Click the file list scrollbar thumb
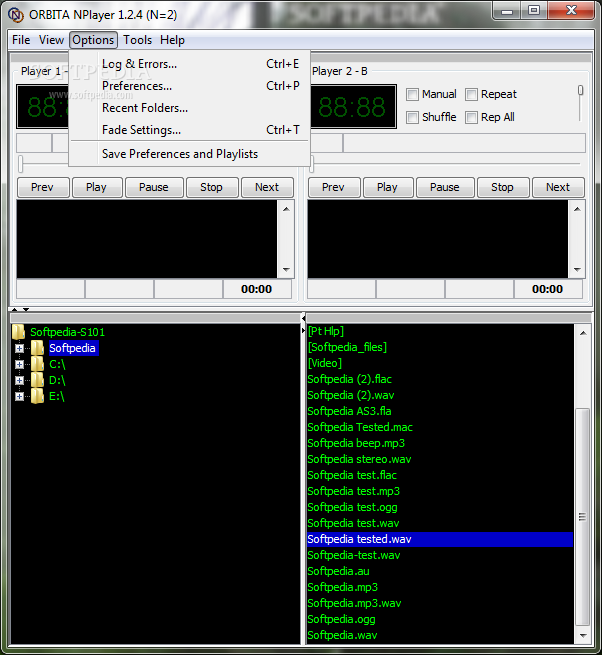The height and width of the screenshot is (655, 602). point(582,517)
